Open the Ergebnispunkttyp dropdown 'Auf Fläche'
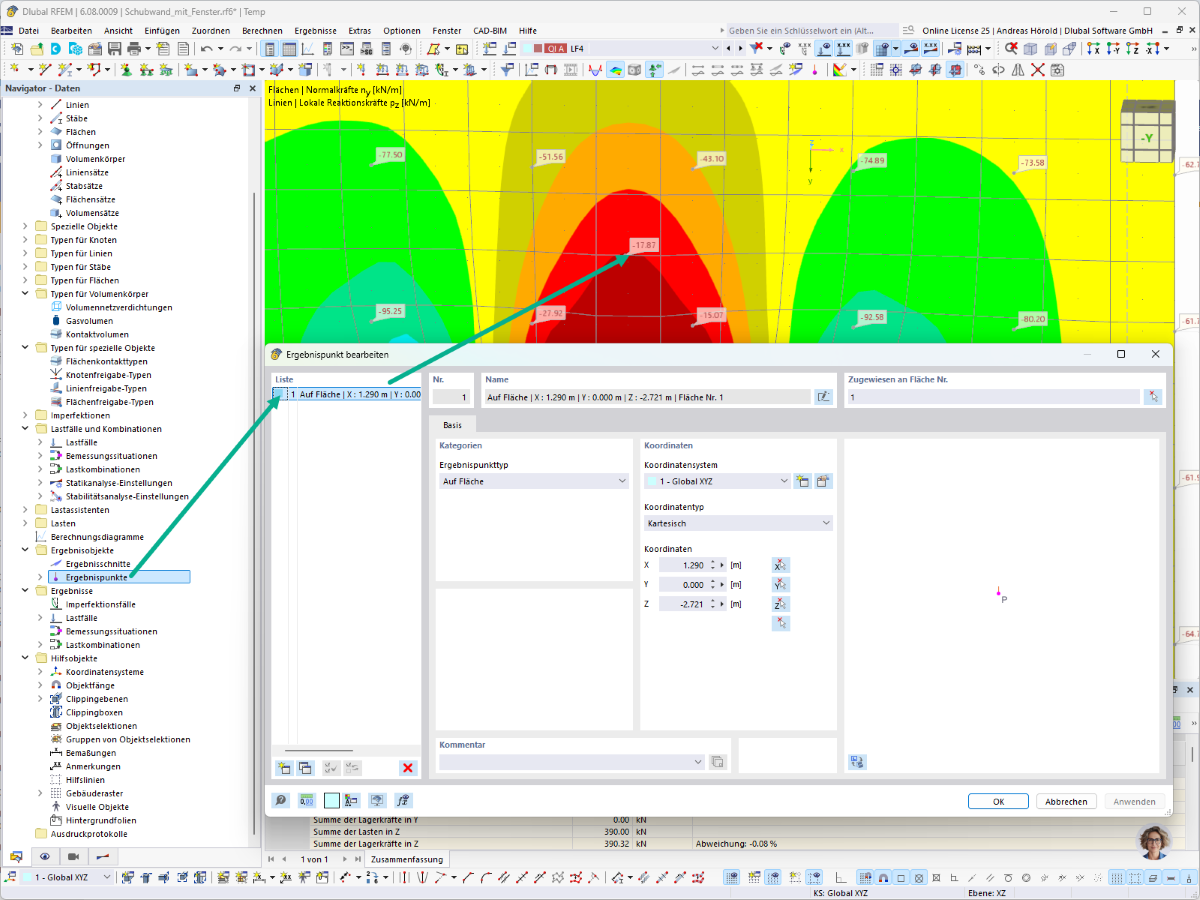 pyautogui.click(x=534, y=481)
